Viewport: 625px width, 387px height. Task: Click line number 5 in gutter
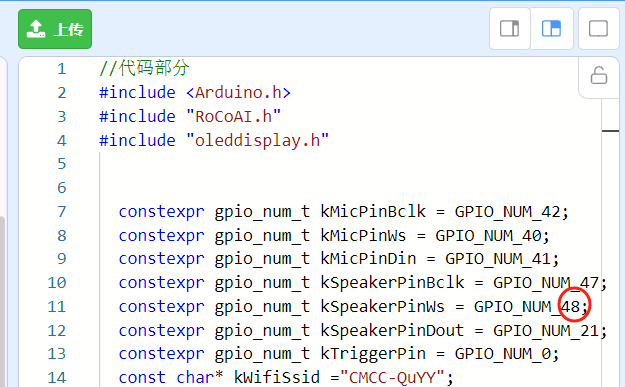(61, 164)
